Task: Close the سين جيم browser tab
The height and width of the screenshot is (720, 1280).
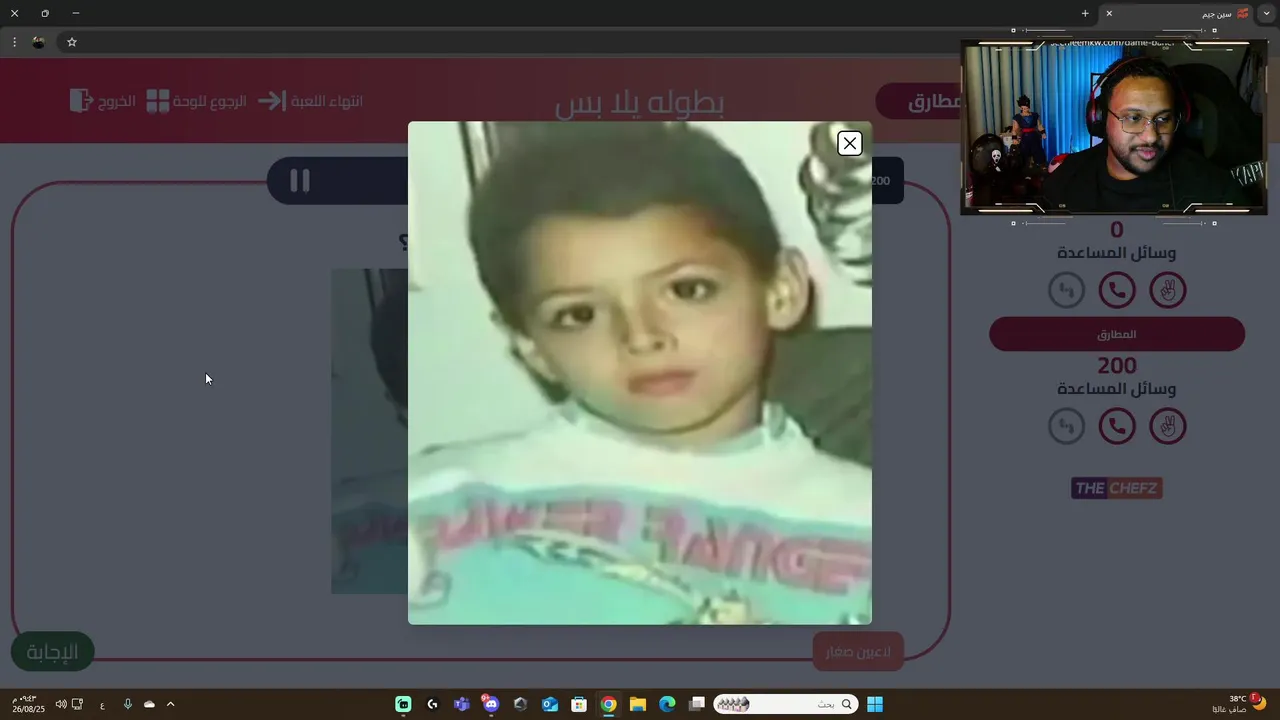Action: click(x=1108, y=13)
